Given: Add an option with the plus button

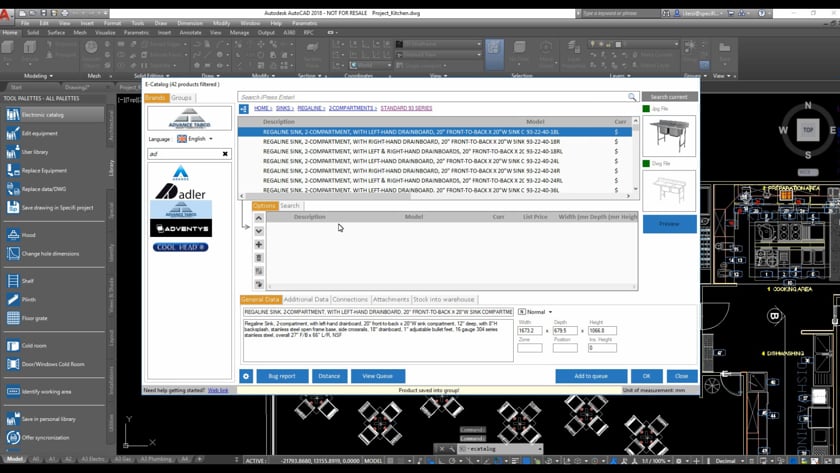Looking at the screenshot, I should point(259,244).
